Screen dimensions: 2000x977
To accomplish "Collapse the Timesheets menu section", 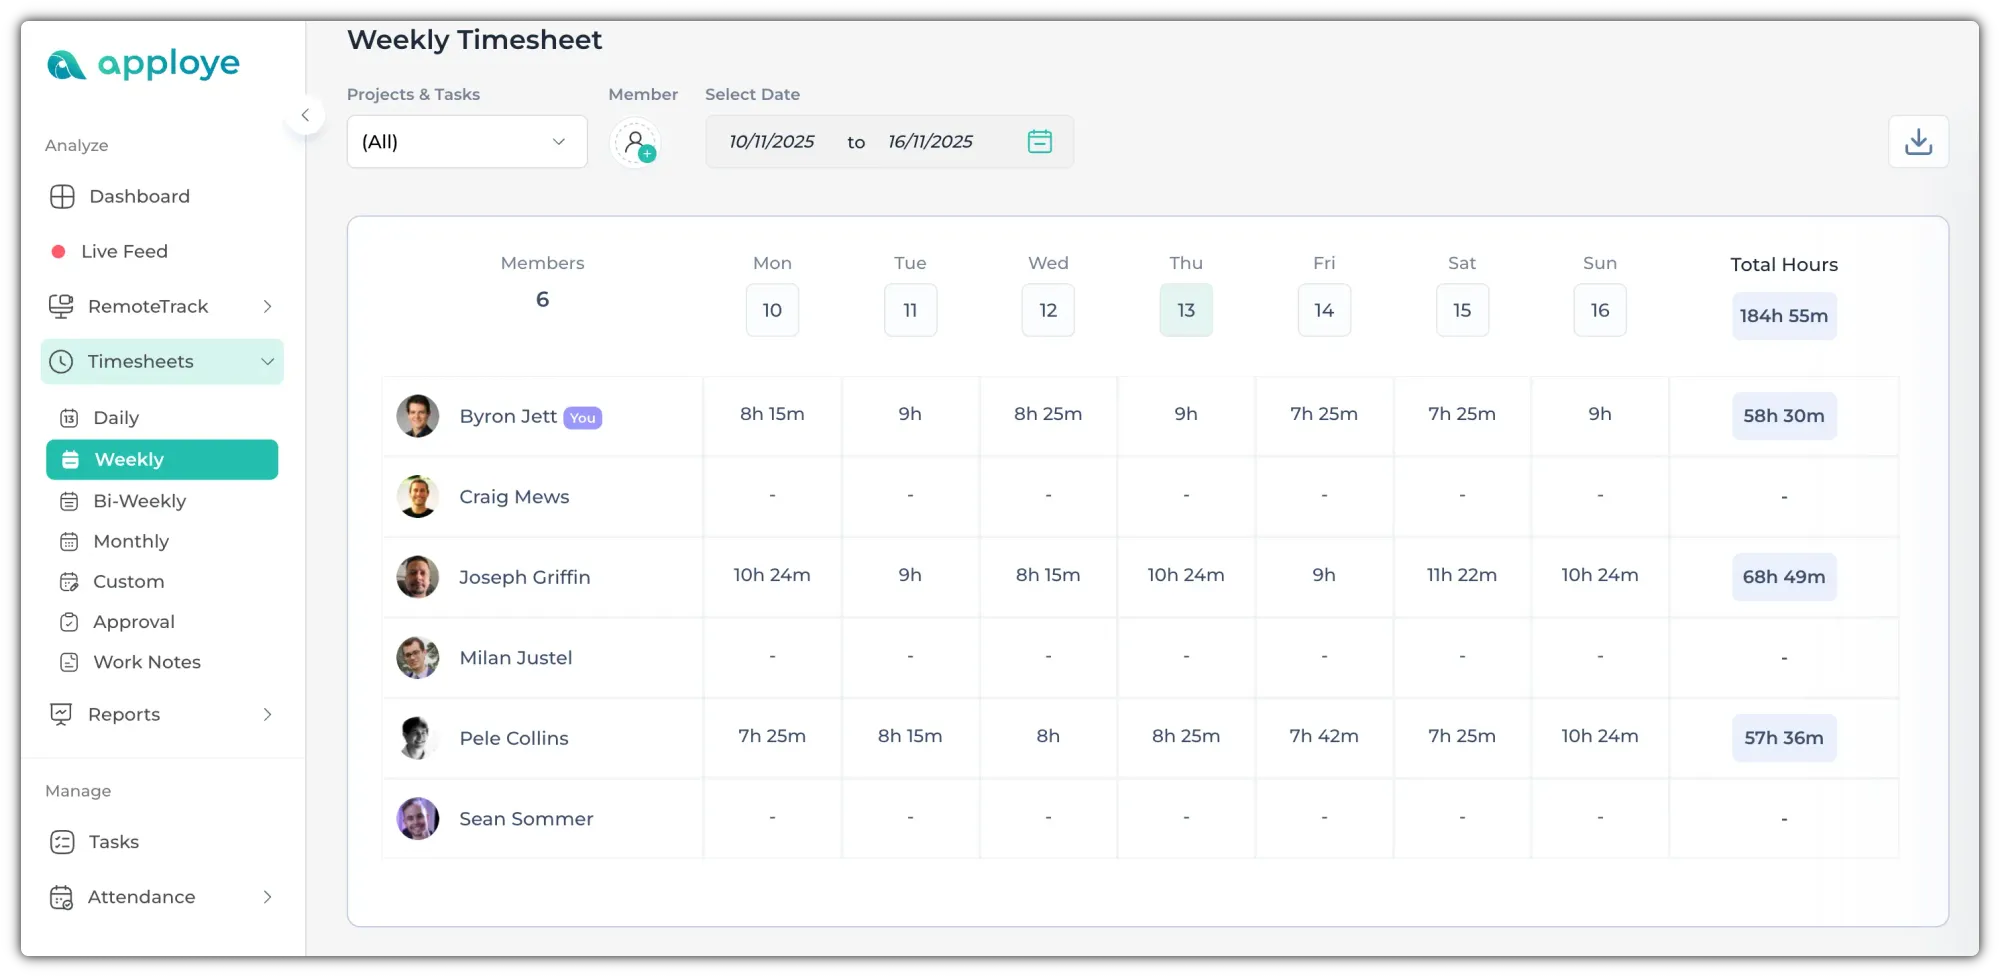I will coord(267,362).
